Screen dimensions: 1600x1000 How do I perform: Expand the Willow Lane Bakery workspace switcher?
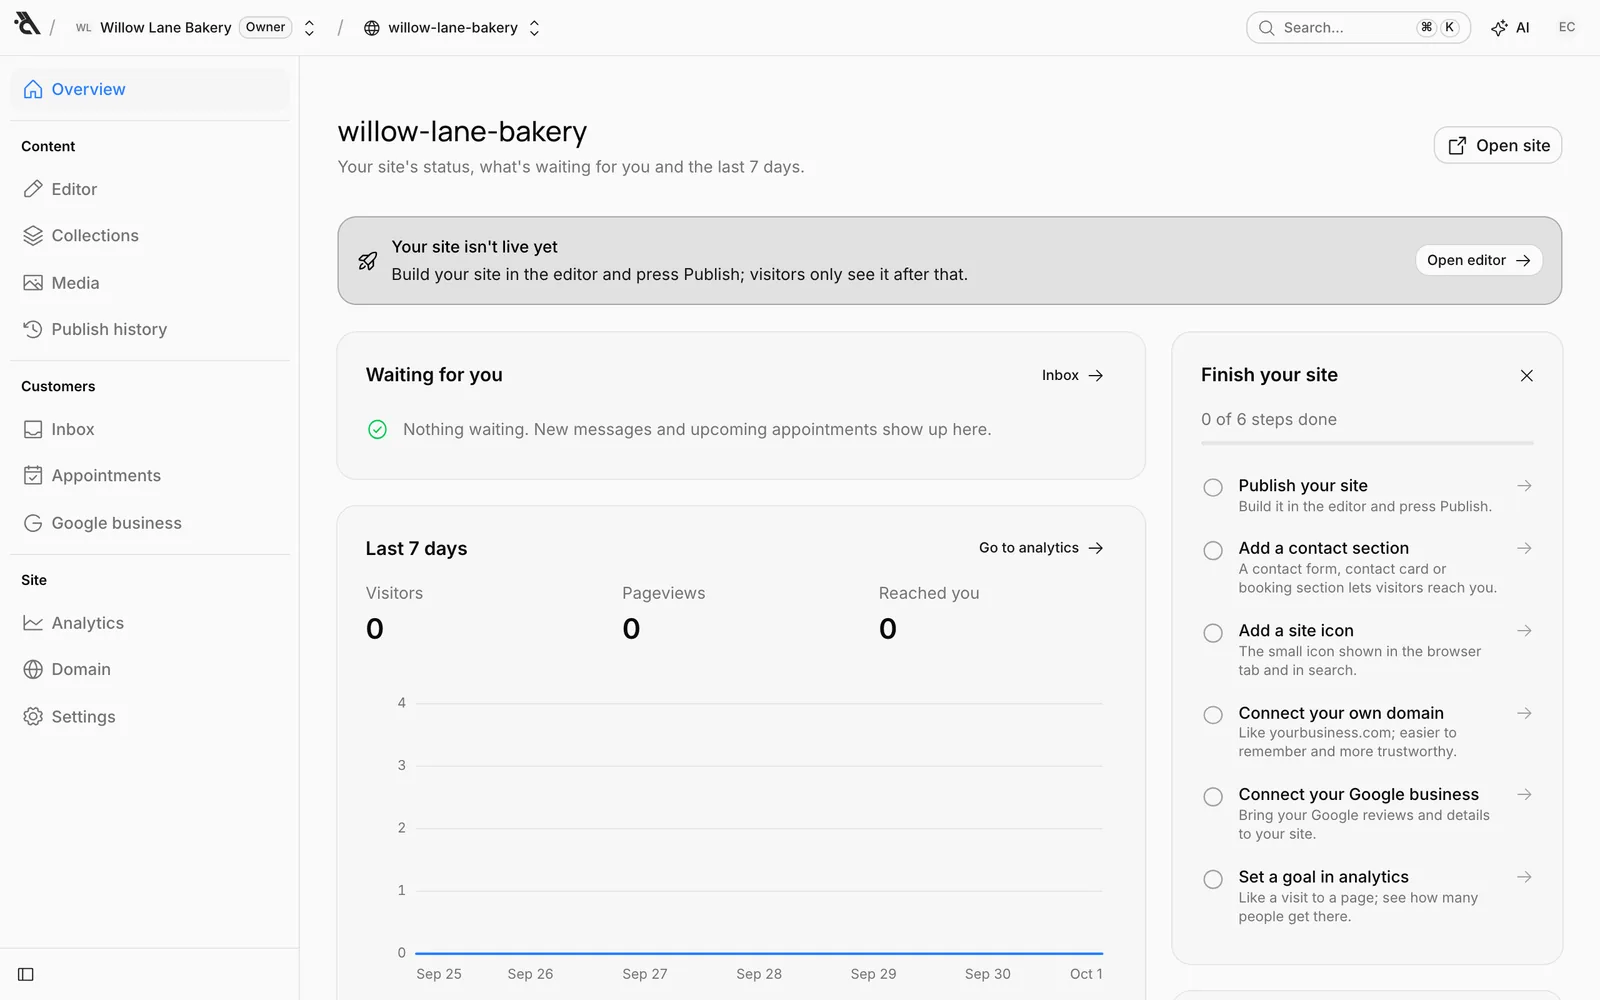[309, 28]
